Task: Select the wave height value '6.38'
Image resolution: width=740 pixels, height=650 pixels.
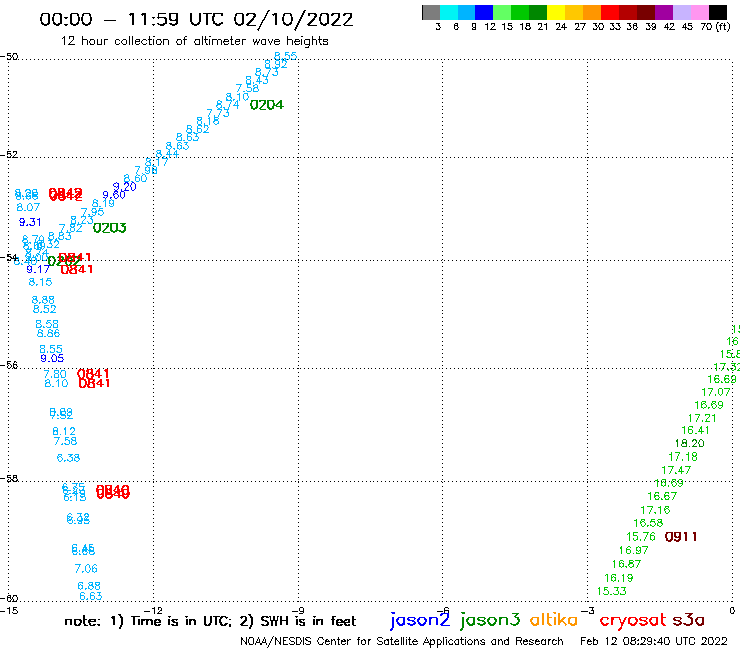Action: [68, 458]
